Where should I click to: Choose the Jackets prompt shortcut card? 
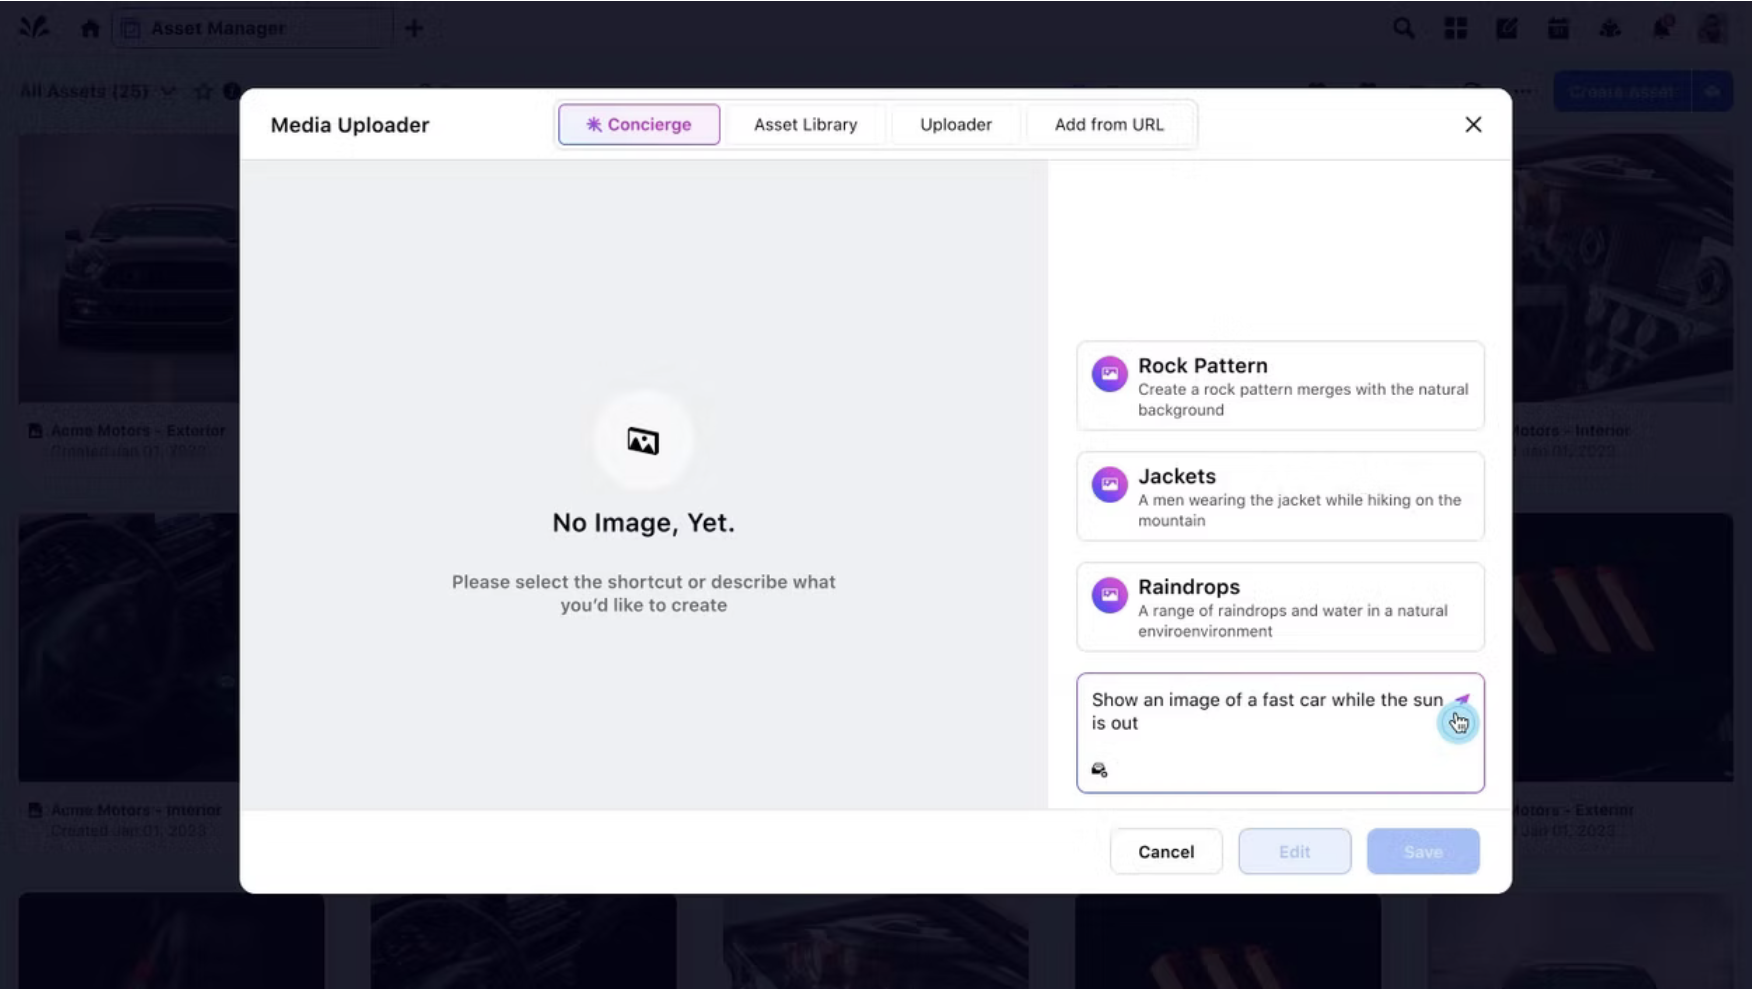pos(1280,496)
